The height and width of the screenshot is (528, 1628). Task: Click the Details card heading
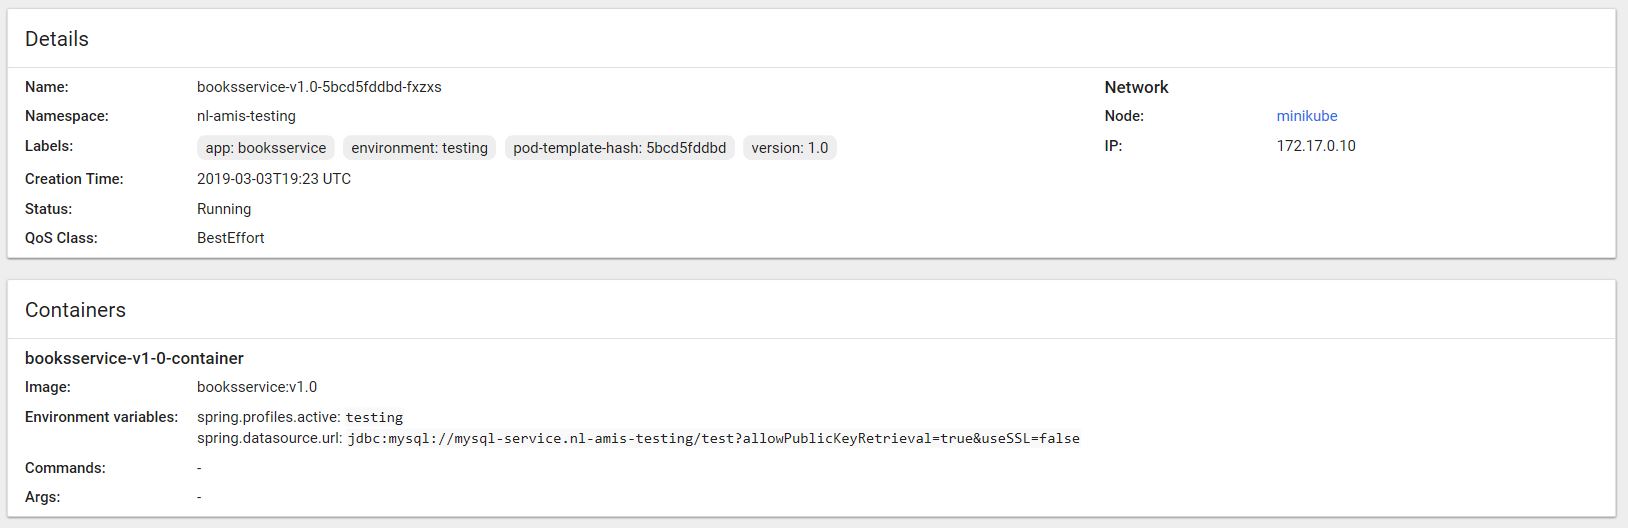(57, 39)
